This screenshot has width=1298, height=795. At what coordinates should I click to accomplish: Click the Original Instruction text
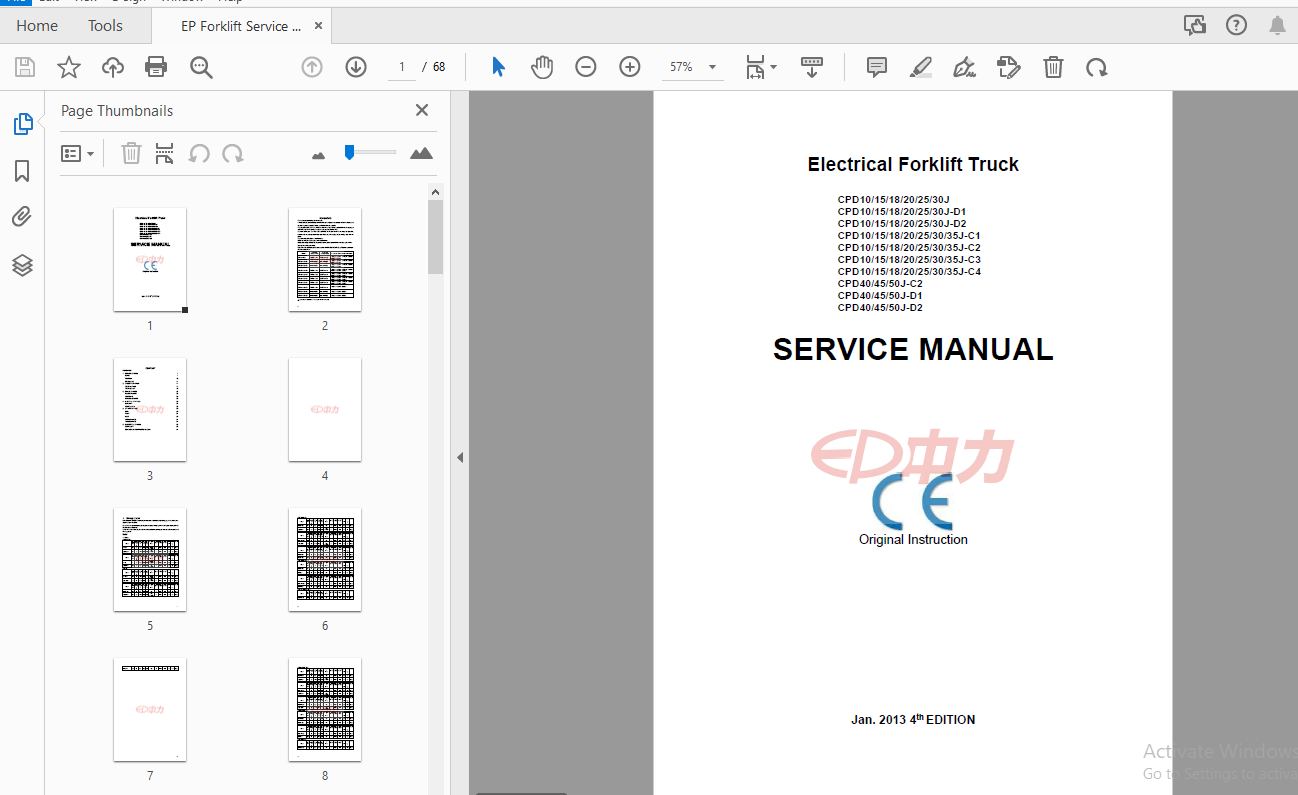pos(913,539)
